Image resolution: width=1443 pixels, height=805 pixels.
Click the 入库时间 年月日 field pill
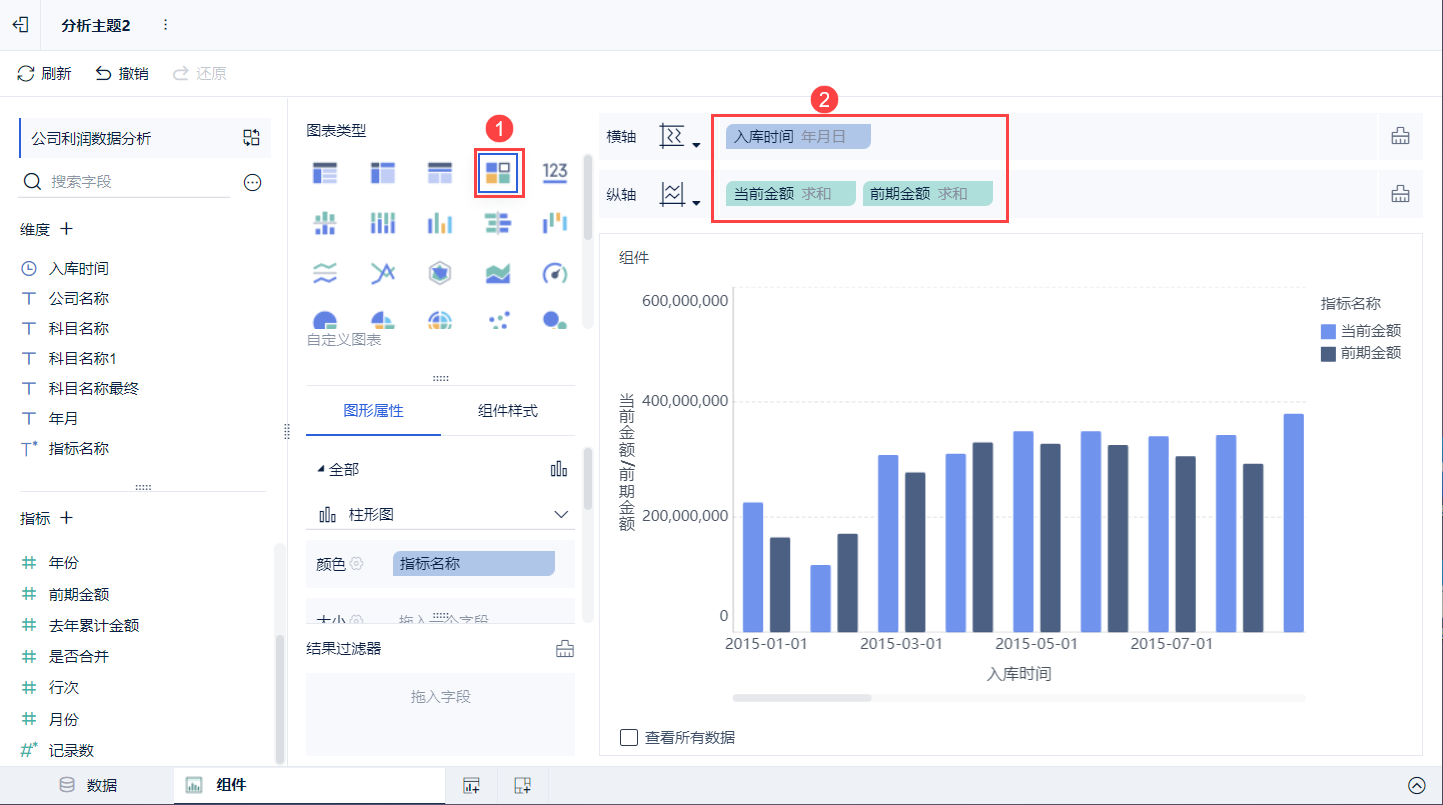(798, 137)
